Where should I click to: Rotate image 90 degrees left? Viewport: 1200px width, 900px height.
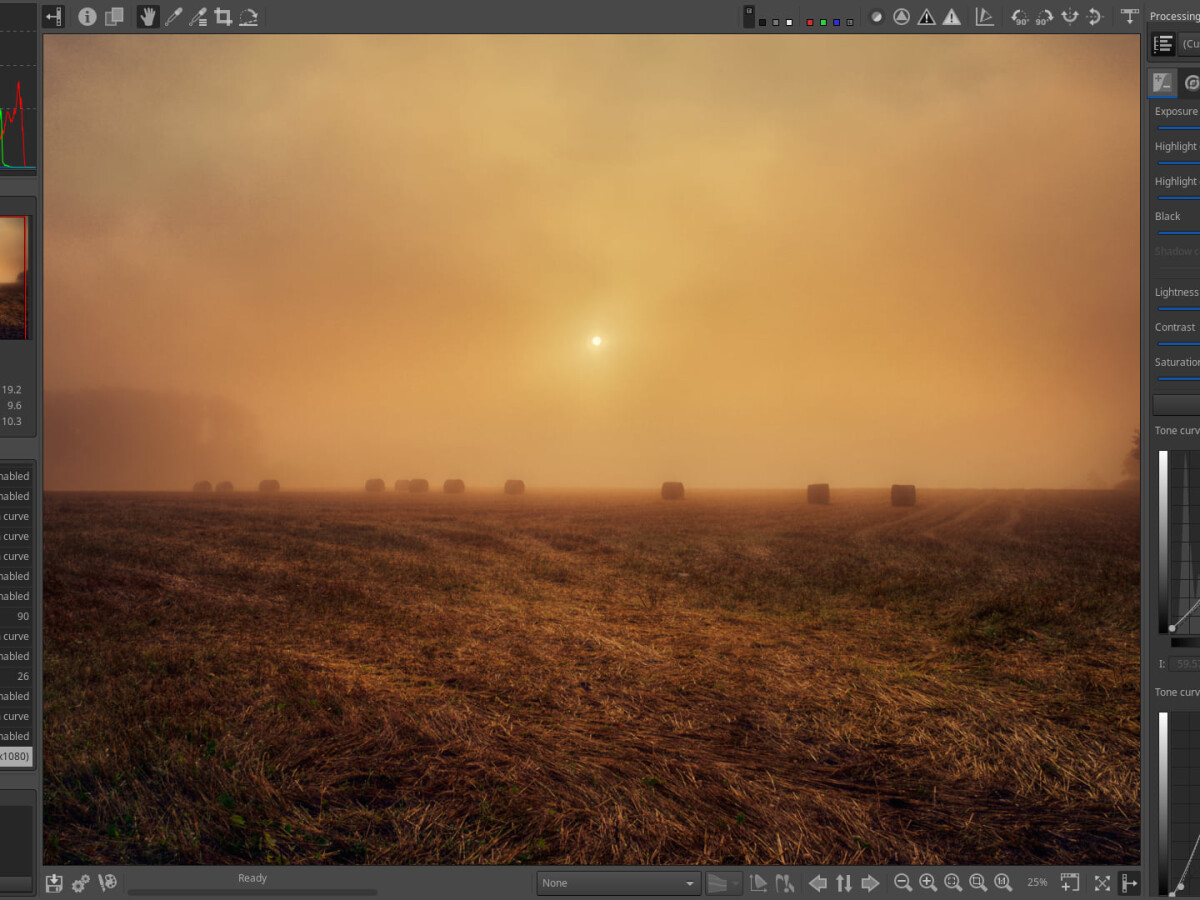pyautogui.click(x=1019, y=17)
